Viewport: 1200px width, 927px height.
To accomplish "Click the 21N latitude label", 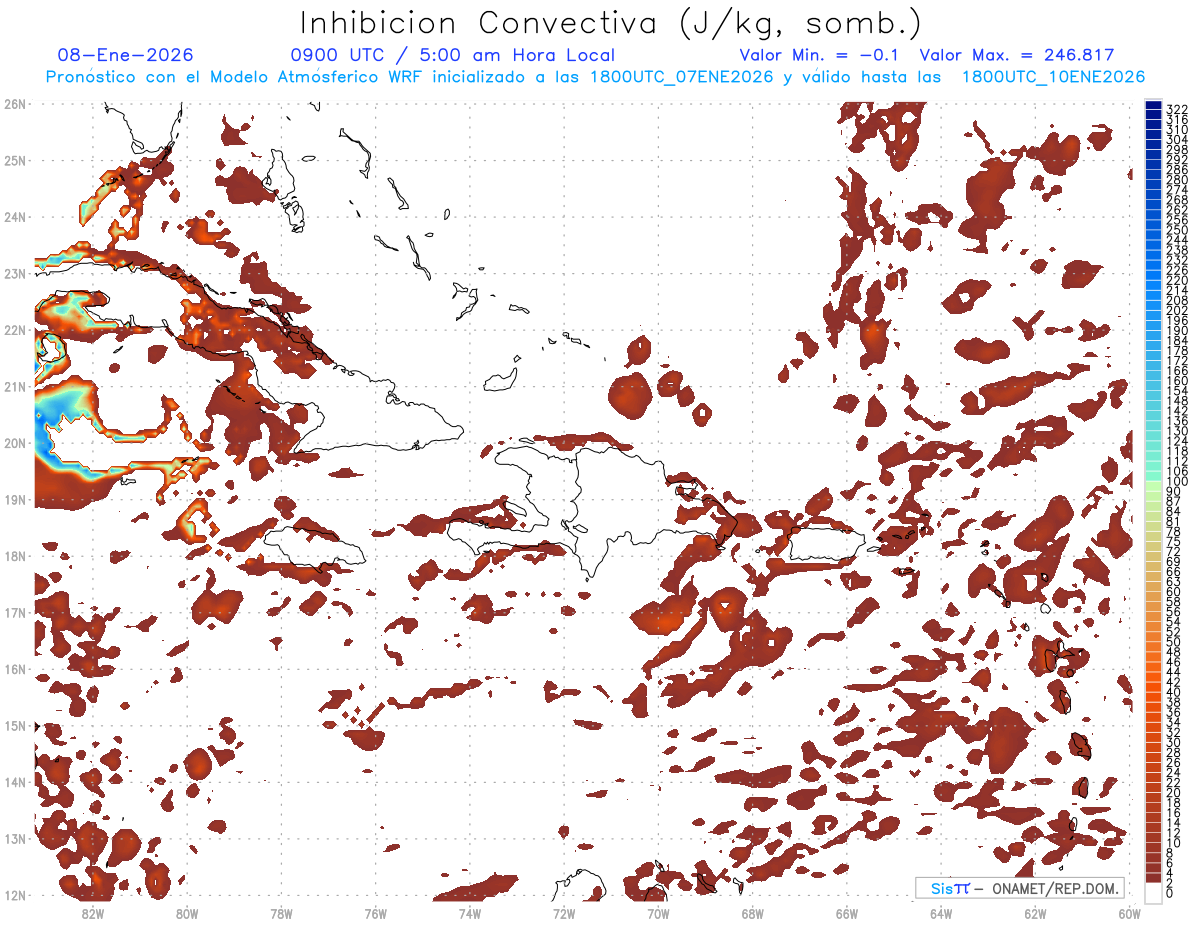I will (x=15, y=386).
